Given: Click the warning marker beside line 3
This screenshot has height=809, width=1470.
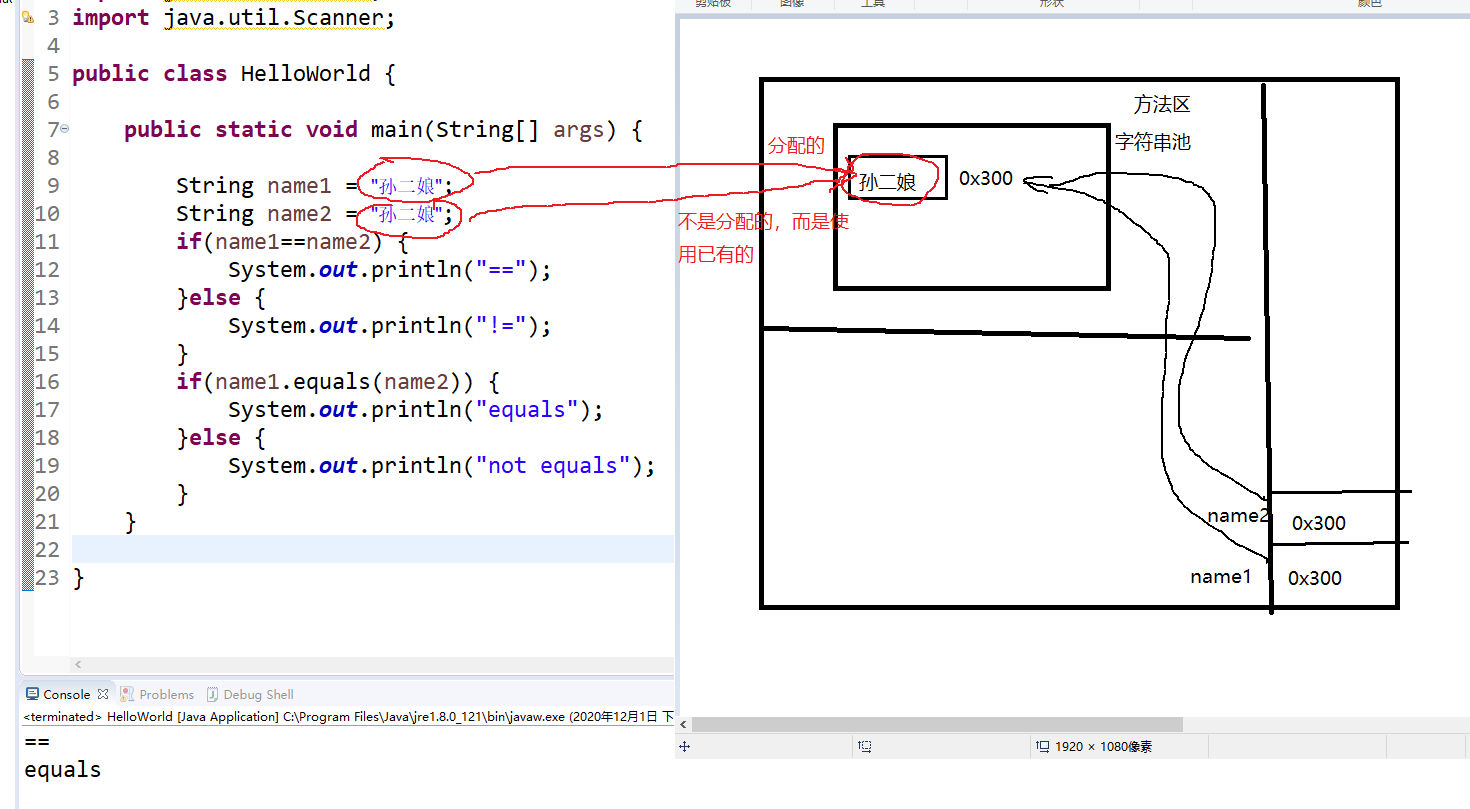Looking at the screenshot, I should pos(27,18).
